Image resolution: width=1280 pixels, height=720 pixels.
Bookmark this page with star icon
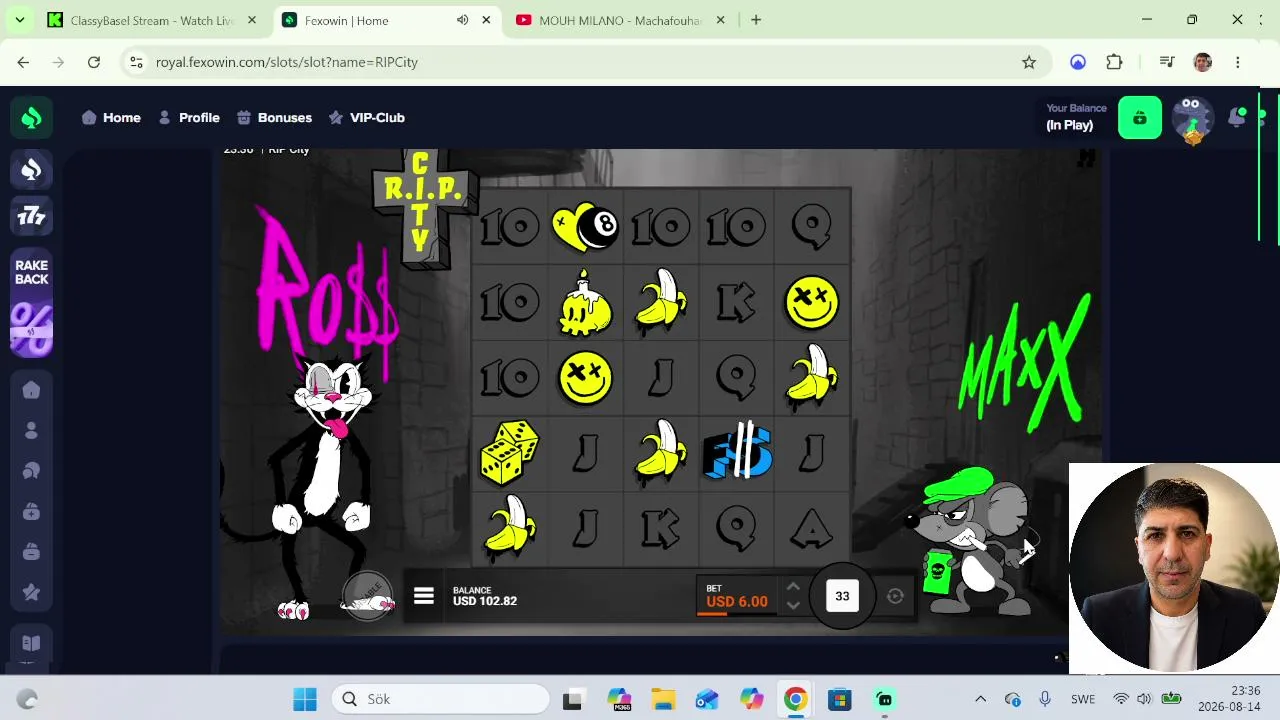(1029, 62)
